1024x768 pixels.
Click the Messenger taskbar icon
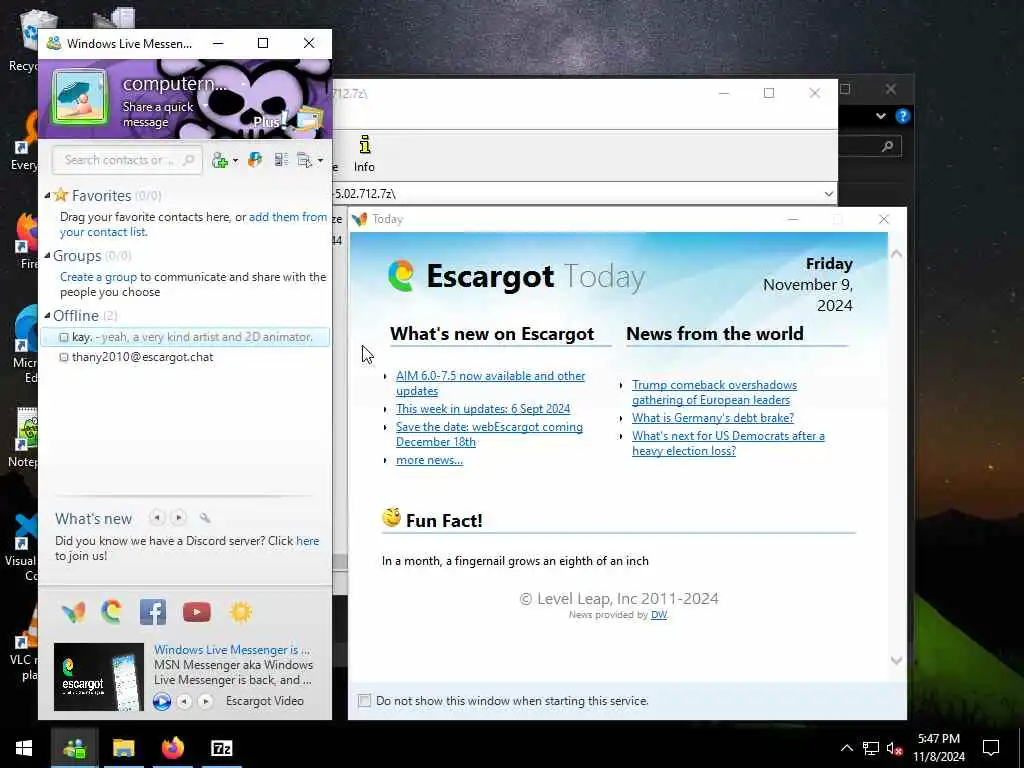coord(74,748)
